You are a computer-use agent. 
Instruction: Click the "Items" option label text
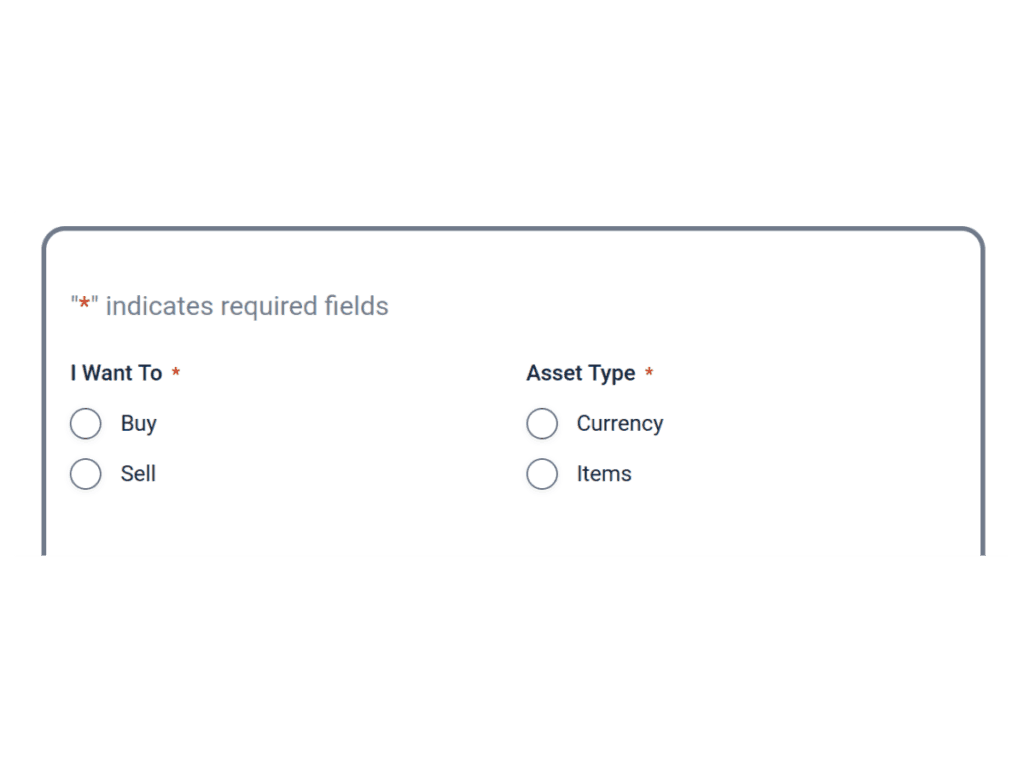pos(604,474)
